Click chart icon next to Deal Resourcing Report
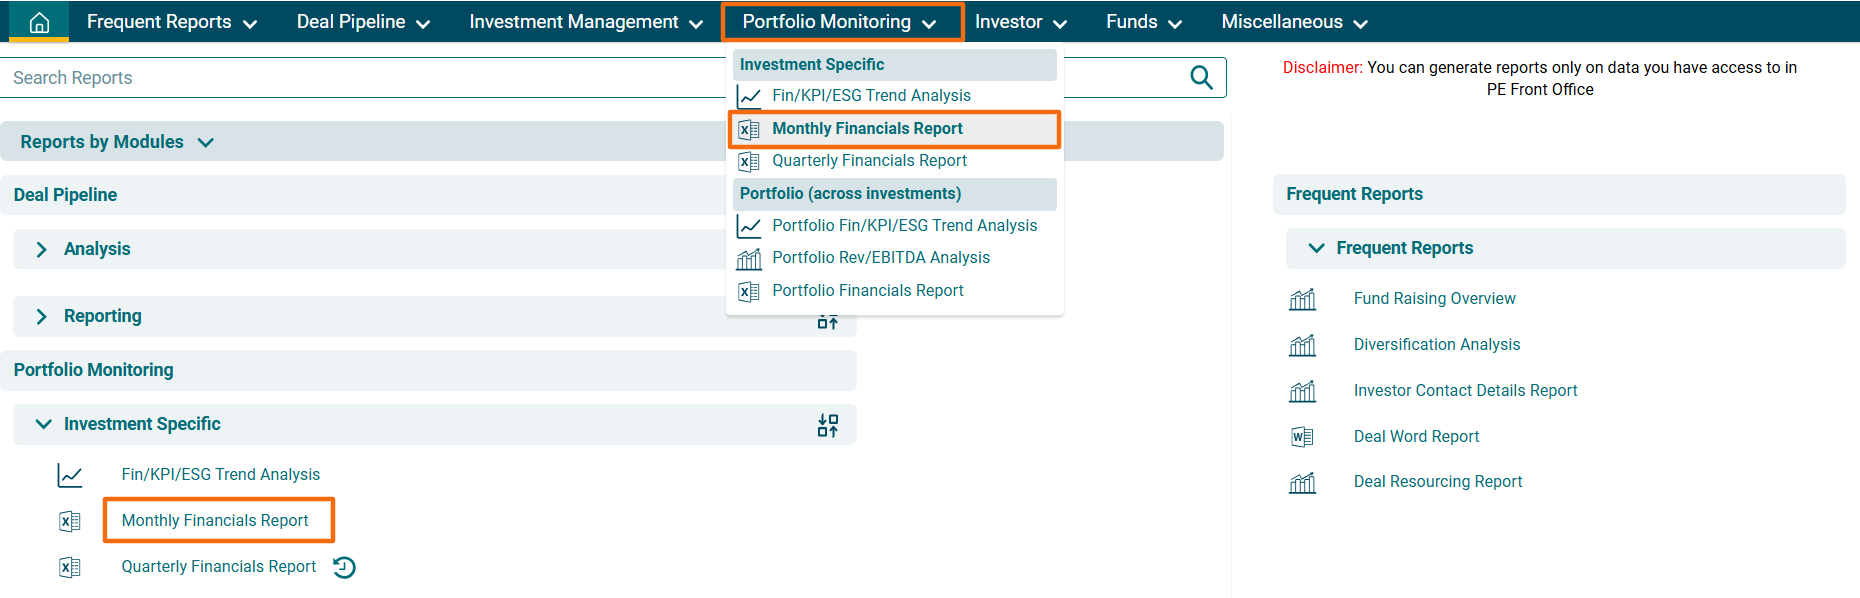Image resolution: width=1860 pixels, height=598 pixels. coord(1302,483)
